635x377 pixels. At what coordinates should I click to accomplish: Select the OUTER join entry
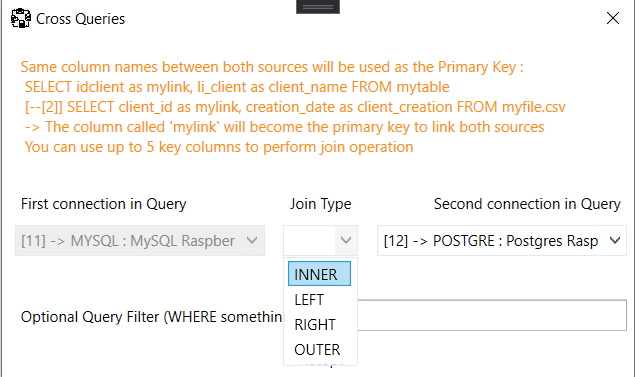[x=319, y=349]
